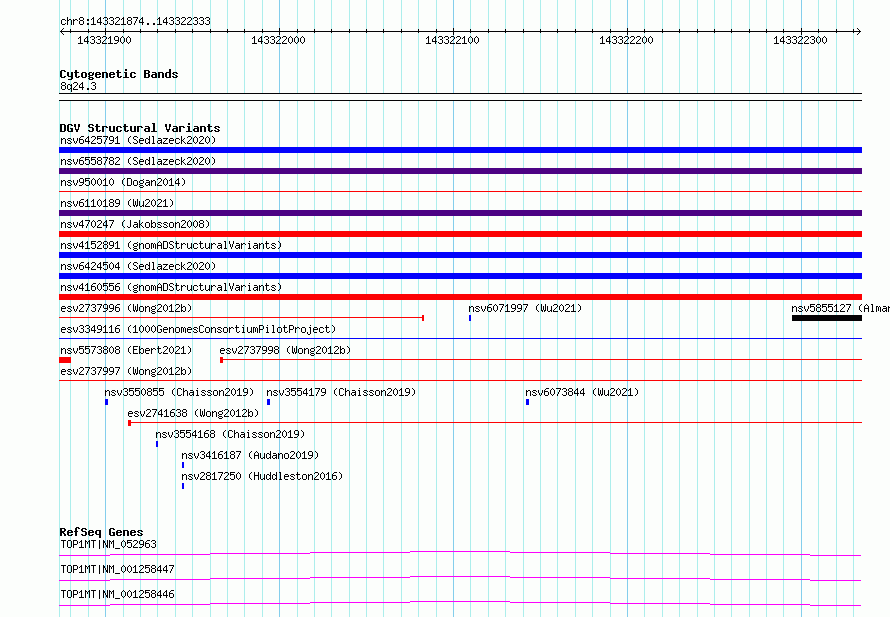Click esv2741638 (Wong2012b) label
890x617 pixels.
(193, 413)
